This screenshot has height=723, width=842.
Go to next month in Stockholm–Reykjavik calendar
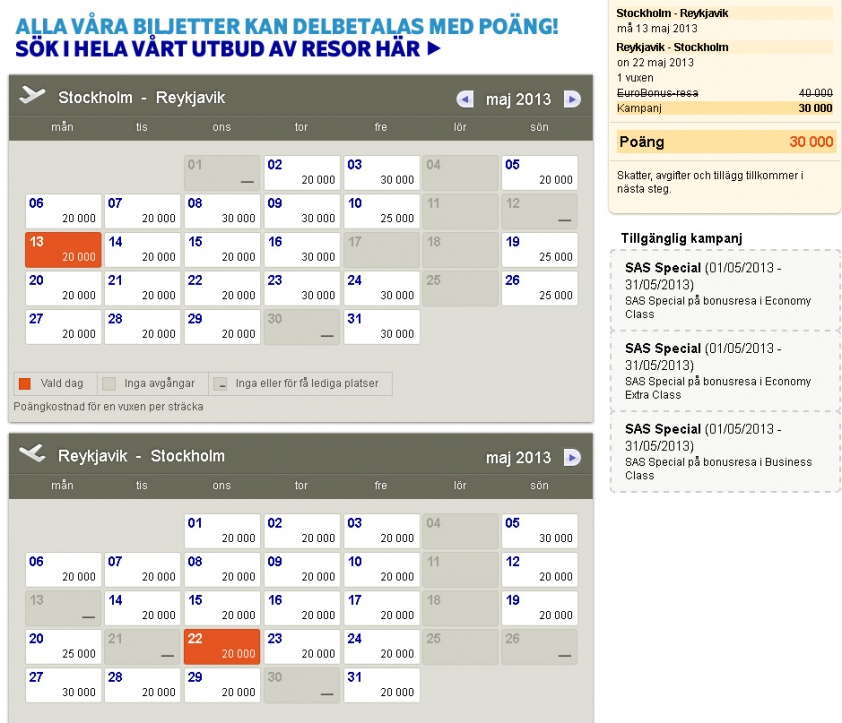pos(572,99)
